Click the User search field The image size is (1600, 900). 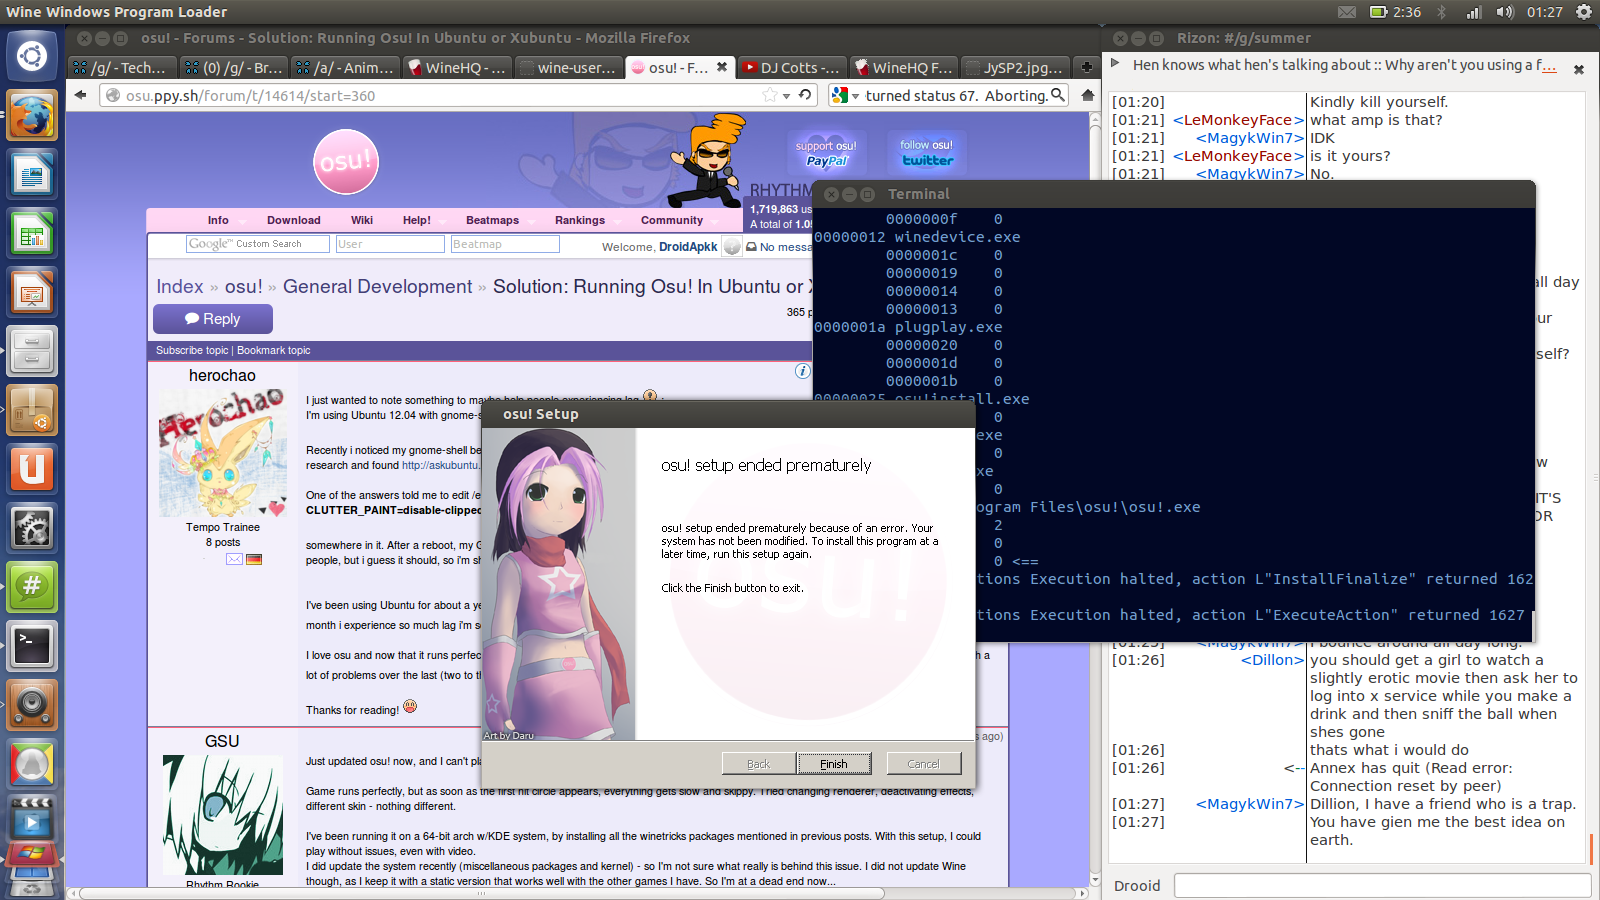point(390,244)
